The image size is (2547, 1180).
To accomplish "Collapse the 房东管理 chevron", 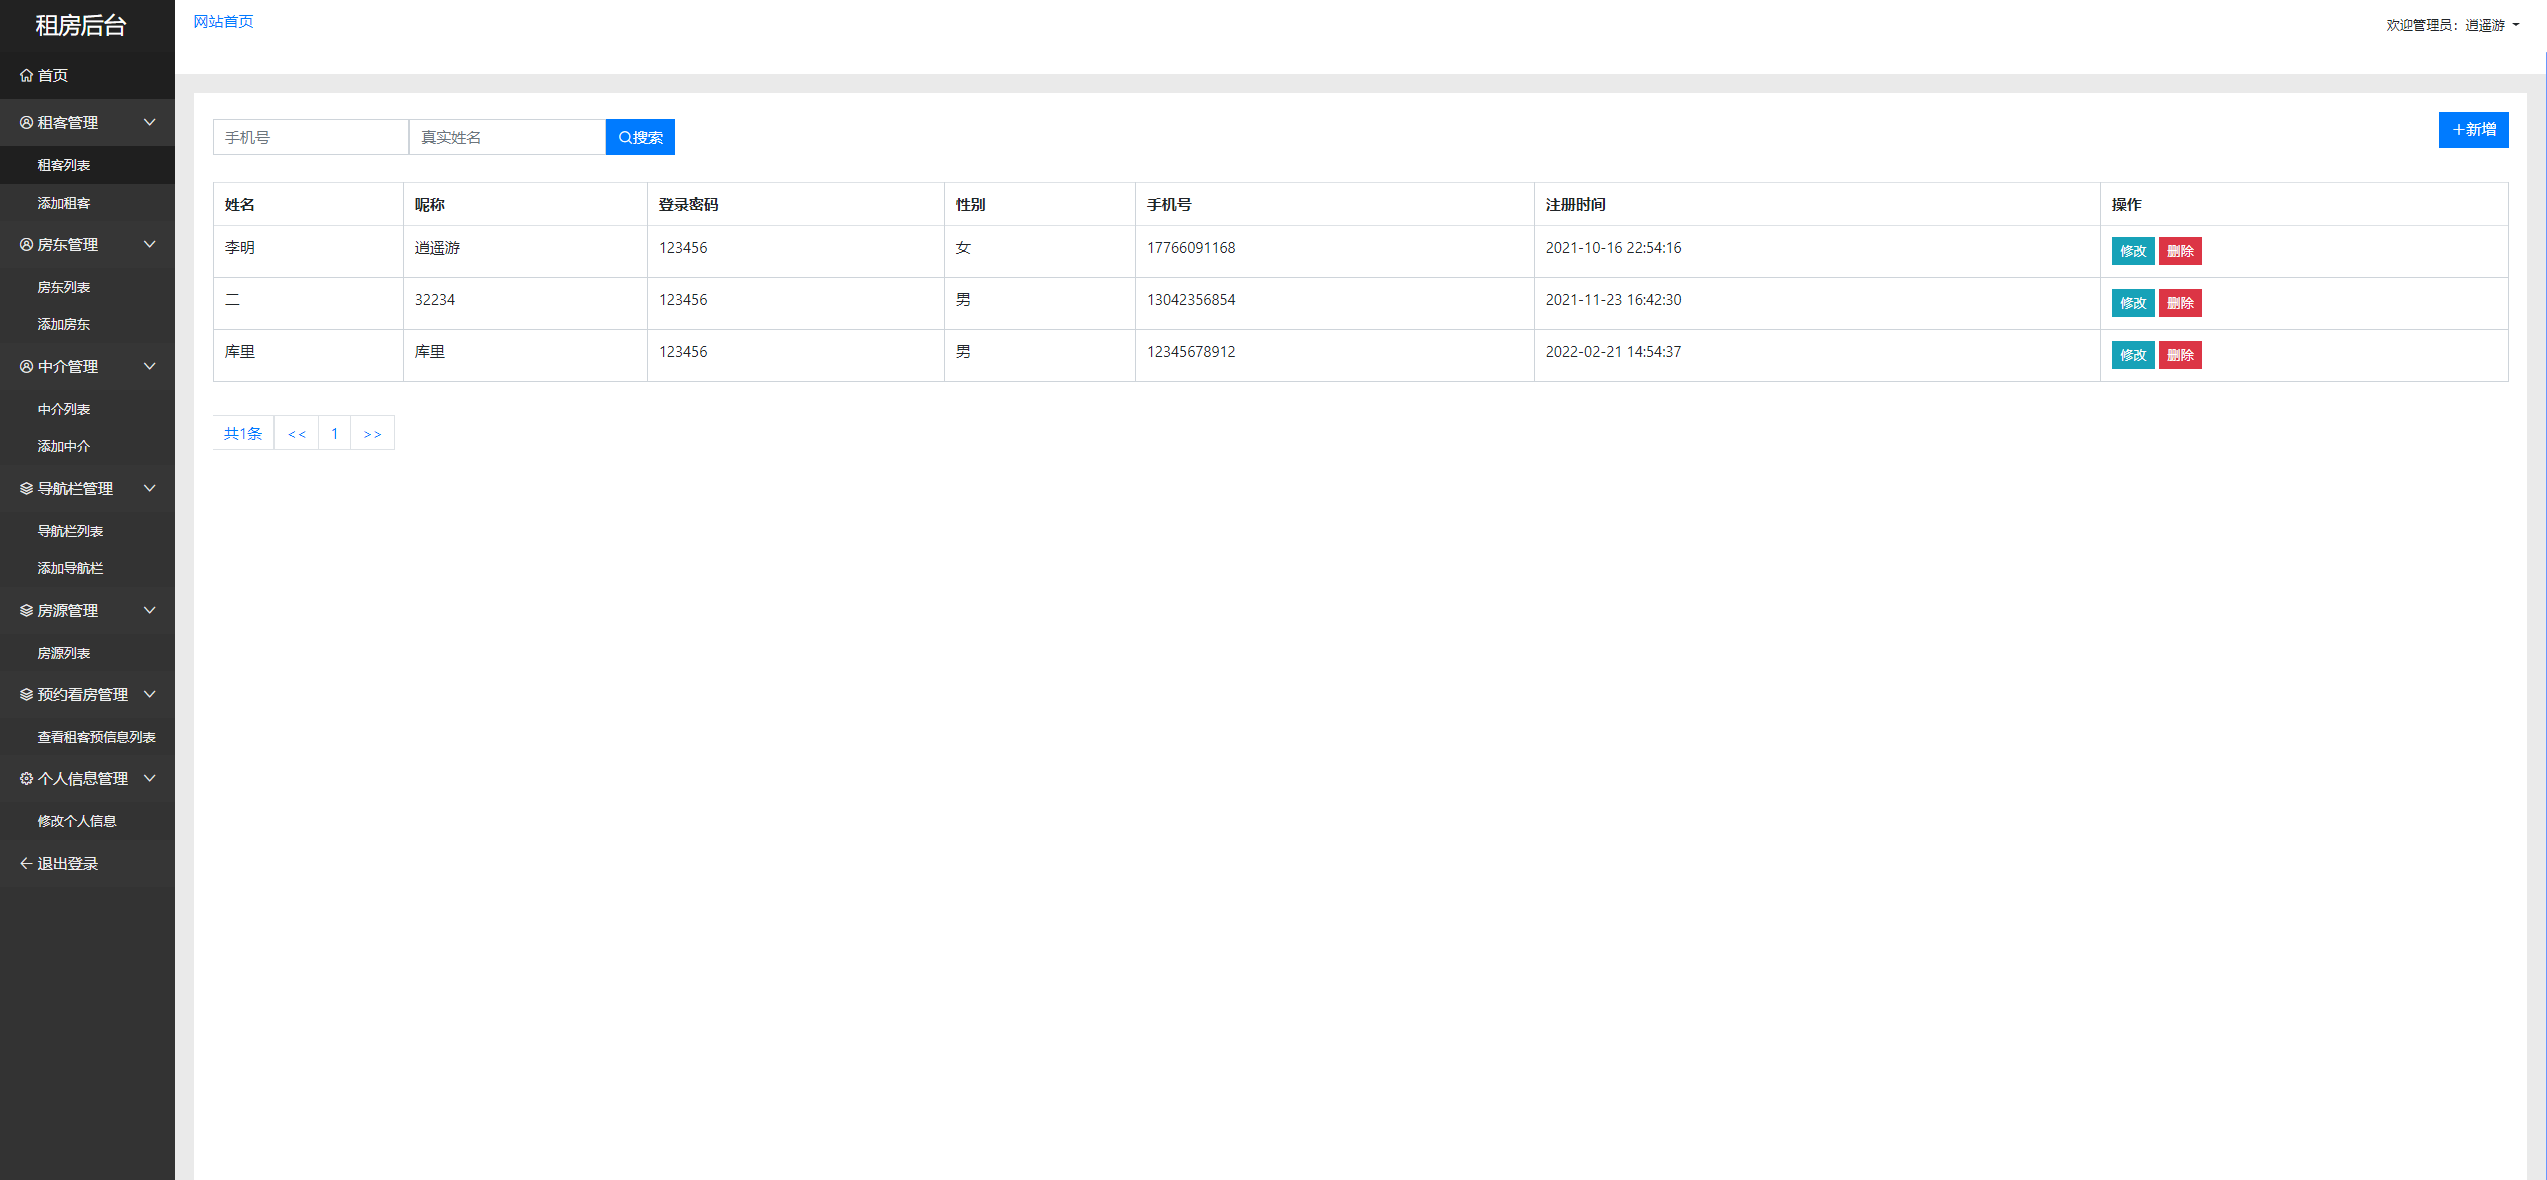I will pos(150,244).
